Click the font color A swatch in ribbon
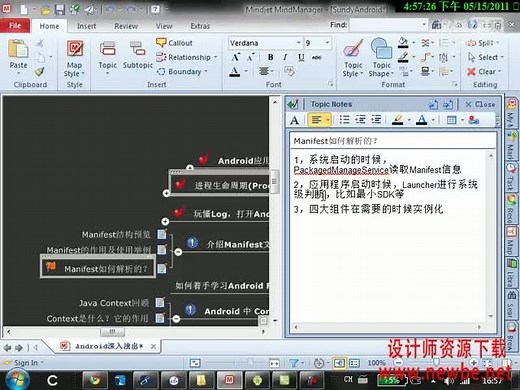Image resolution: width=520 pixels, height=390 pixels. (235, 71)
